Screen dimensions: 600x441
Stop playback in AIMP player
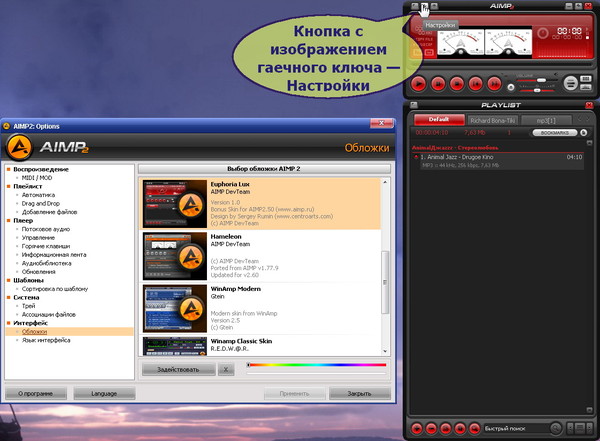(457, 83)
